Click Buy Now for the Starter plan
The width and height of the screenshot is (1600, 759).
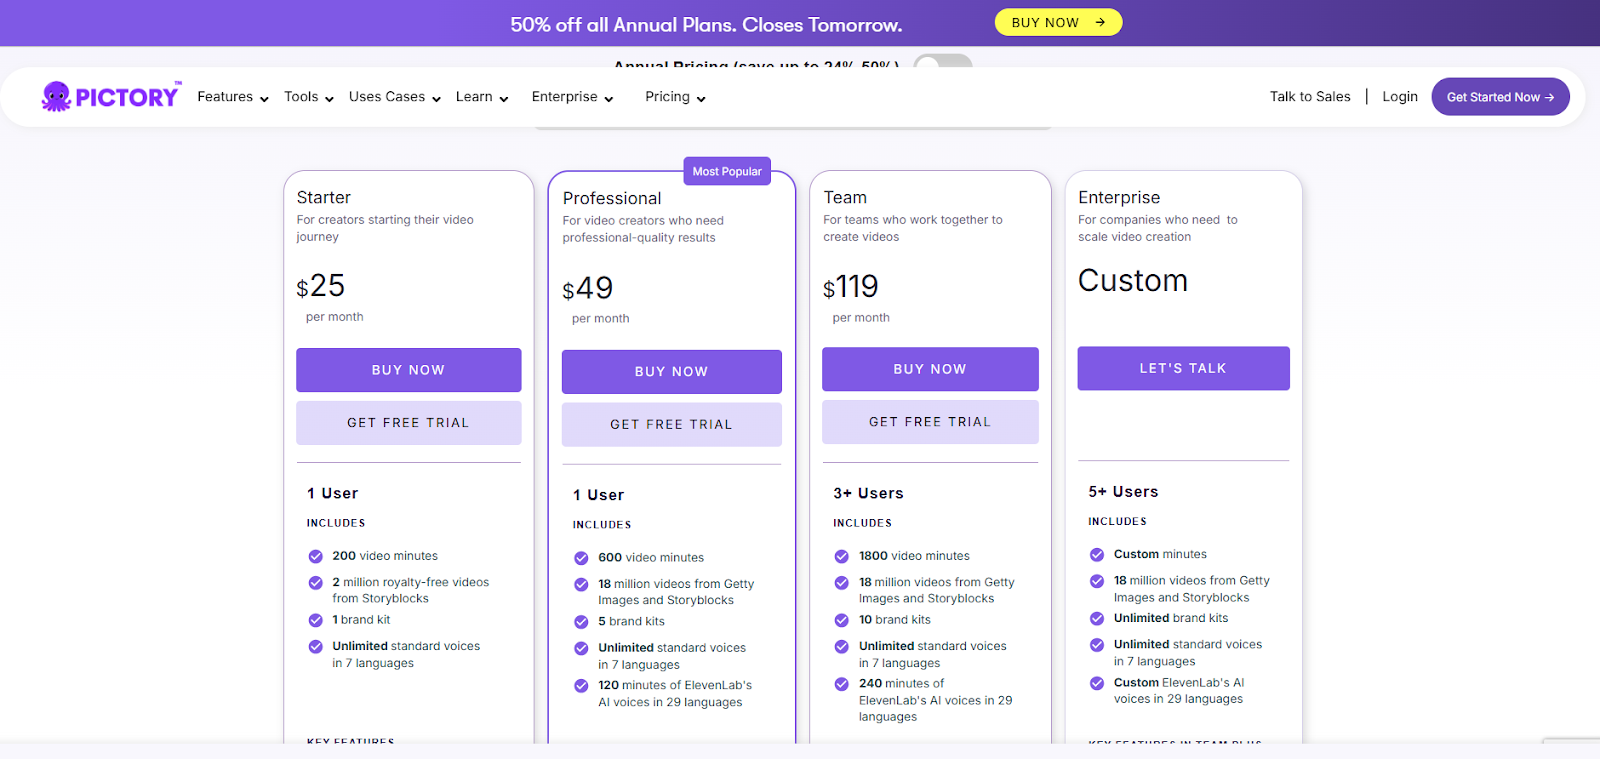point(408,370)
